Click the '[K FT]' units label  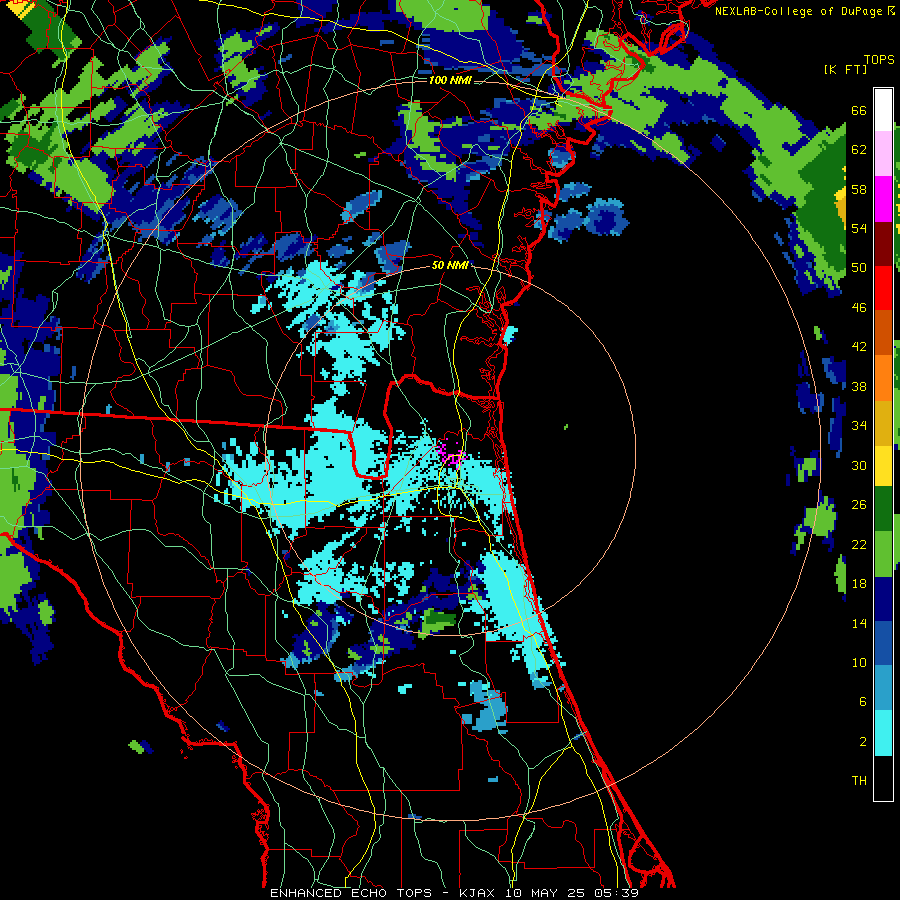tap(846, 69)
